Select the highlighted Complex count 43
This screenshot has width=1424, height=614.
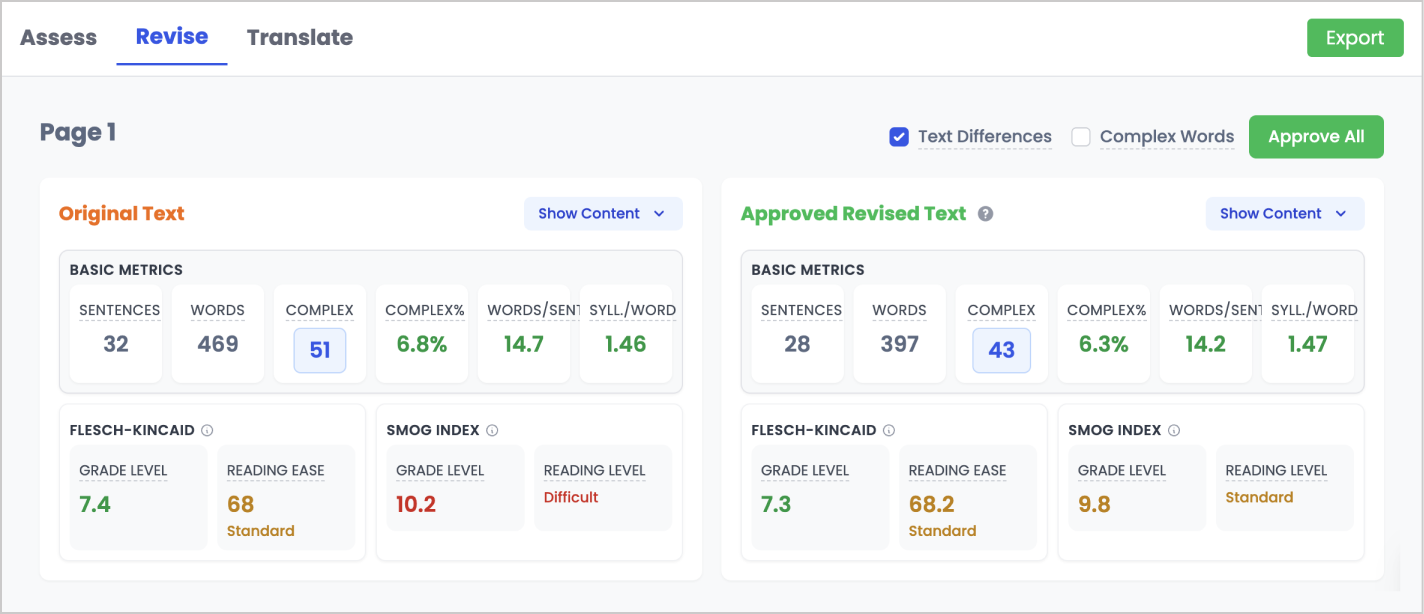pos(1001,351)
